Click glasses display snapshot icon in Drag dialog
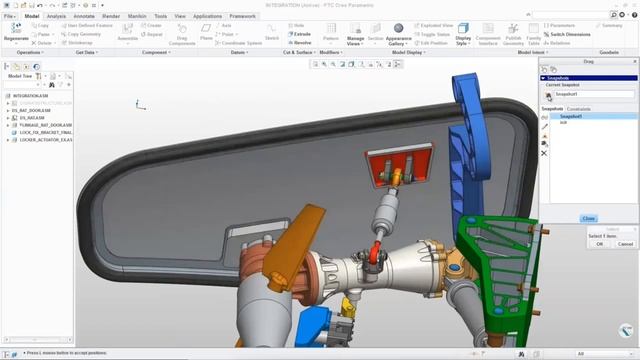Image resolution: width=640 pixels, height=360 pixels. [544, 118]
